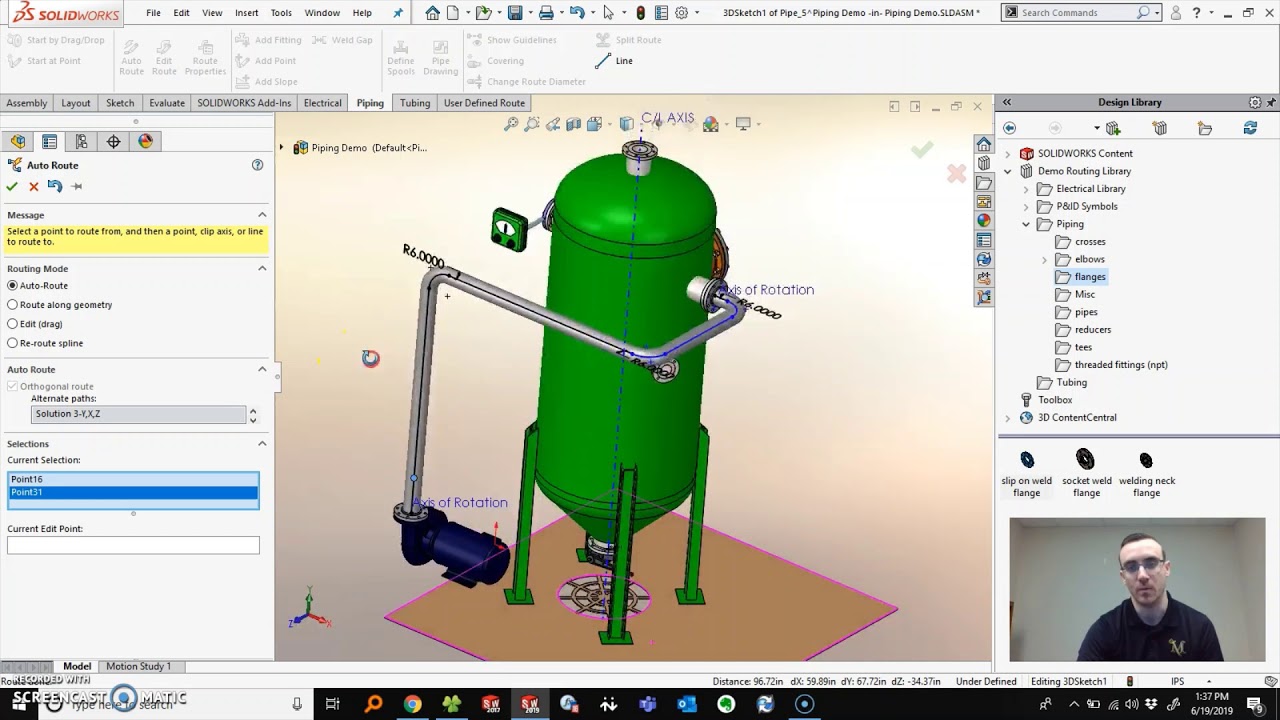Select Route along geometry mode
Viewport: 1280px width, 720px height.
point(13,305)
